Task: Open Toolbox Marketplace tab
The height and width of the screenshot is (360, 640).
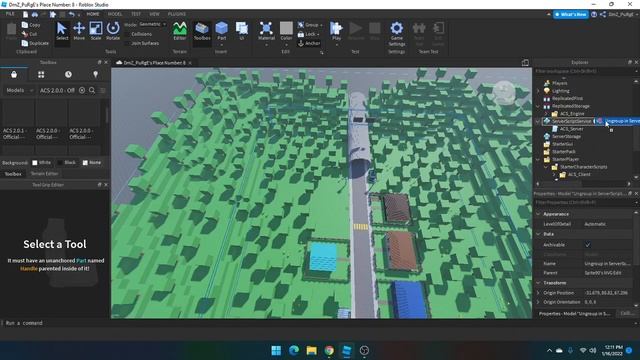Action: click(x=14, y=74)
